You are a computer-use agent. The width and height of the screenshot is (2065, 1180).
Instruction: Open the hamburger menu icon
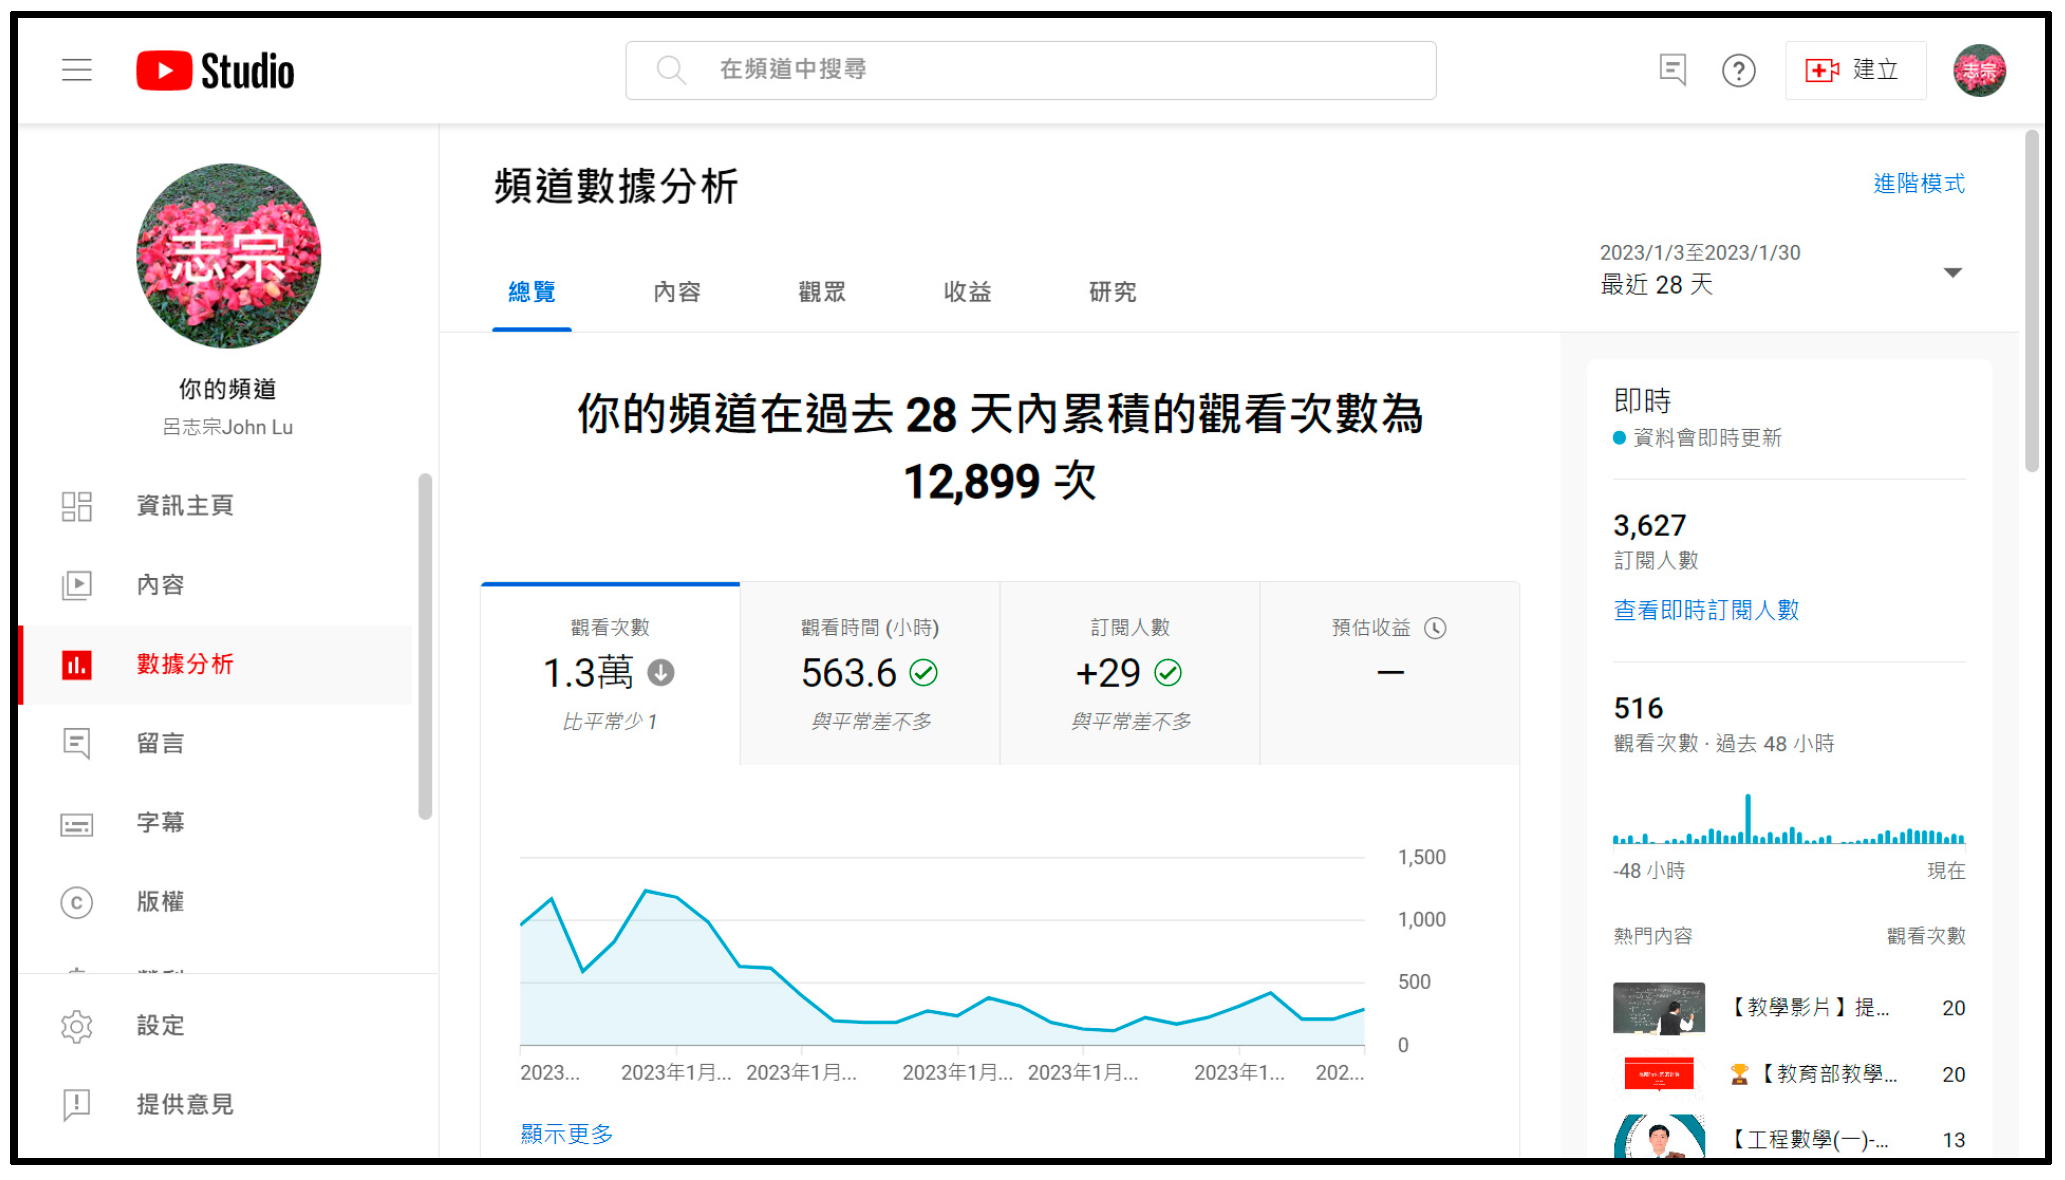point(77,70)
